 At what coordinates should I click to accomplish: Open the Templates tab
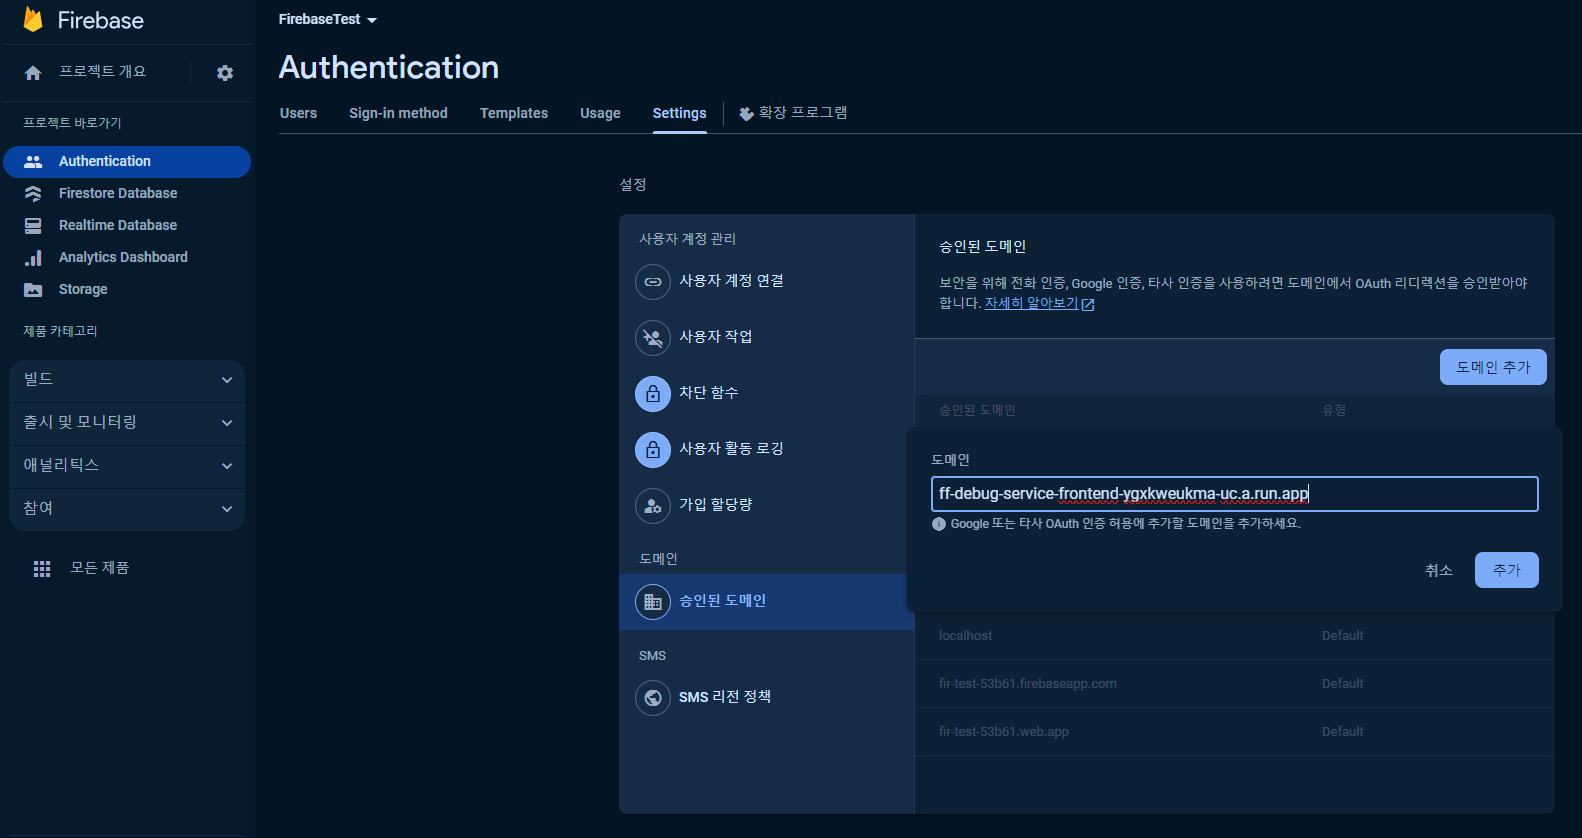click(514, 113)
